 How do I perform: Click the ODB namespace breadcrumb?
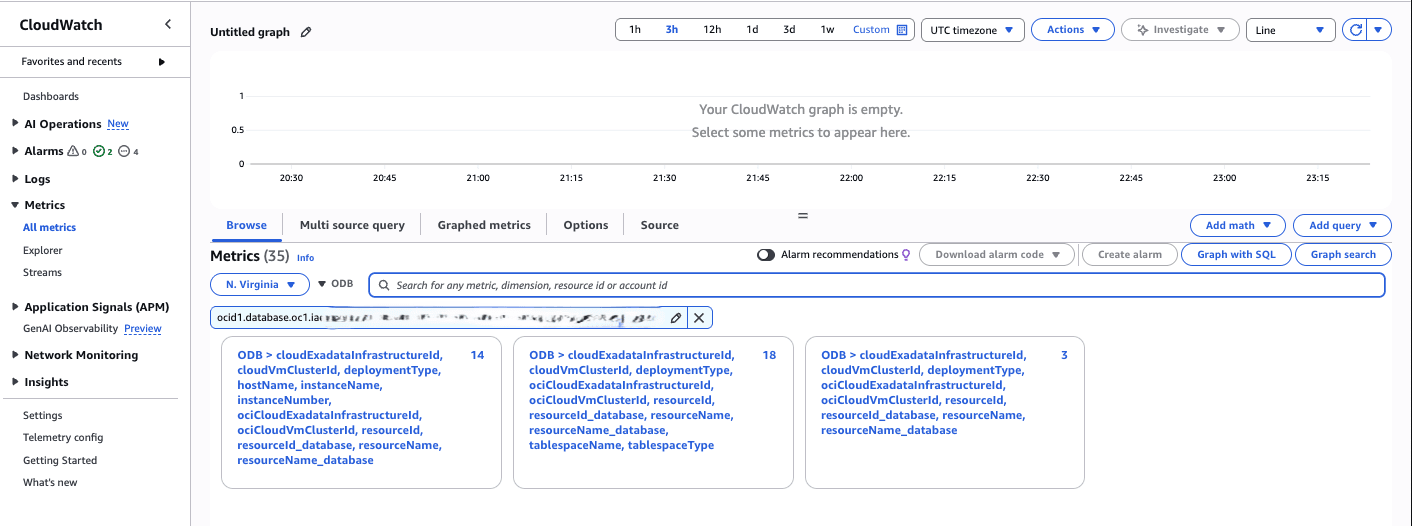342,284
